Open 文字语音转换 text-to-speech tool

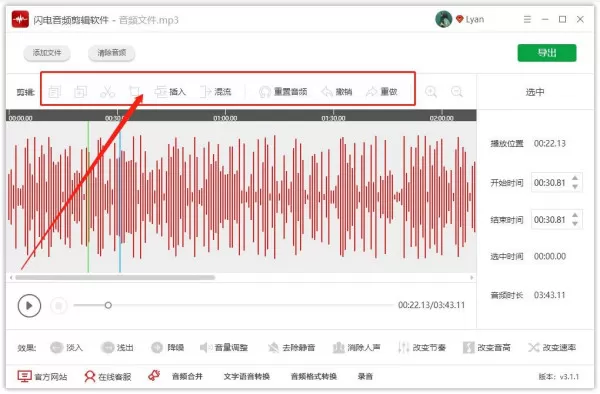tap(247, 376)
